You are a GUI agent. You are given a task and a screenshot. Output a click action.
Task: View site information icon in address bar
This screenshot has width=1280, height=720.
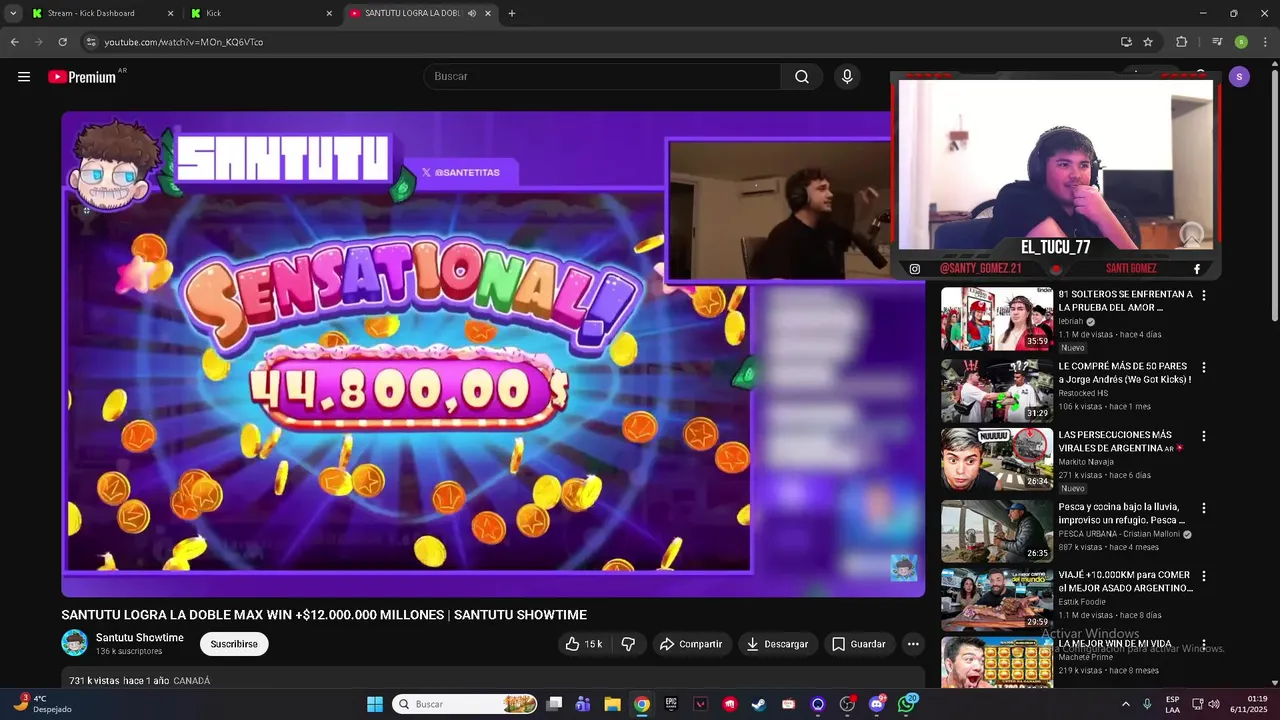[91, 42]
